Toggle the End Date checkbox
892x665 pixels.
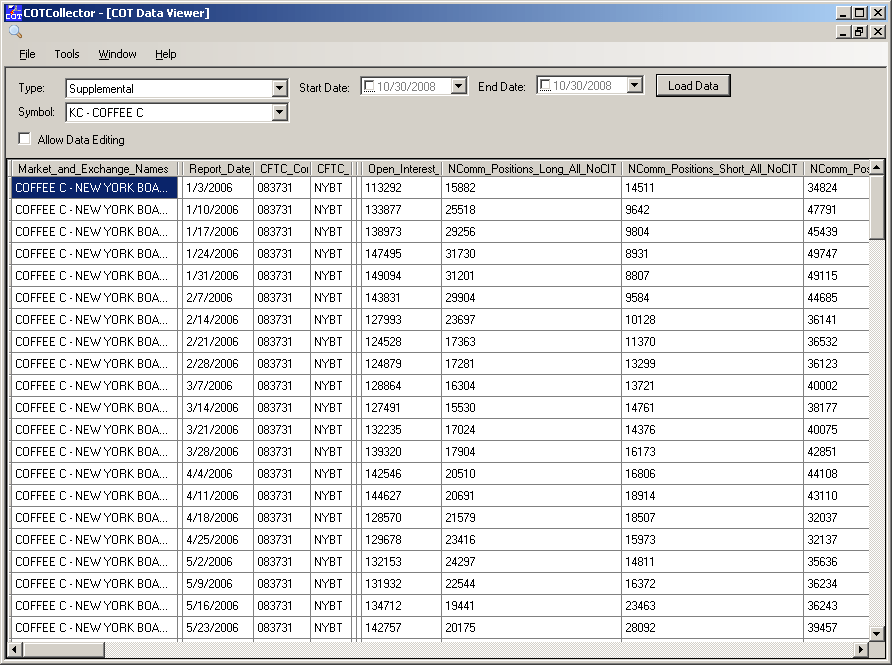pyautogui.click(x=545, y=86)
